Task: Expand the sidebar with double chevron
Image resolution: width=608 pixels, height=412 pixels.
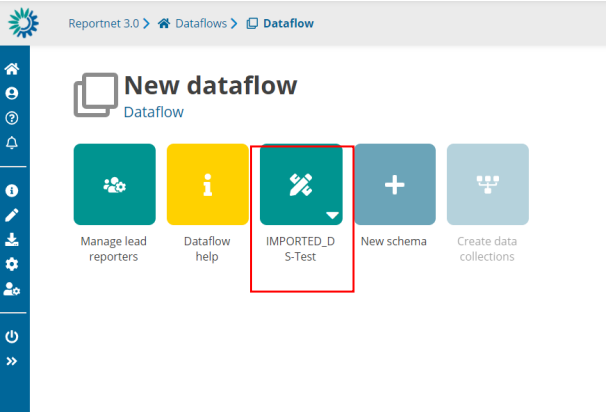Action: (12, 361)
